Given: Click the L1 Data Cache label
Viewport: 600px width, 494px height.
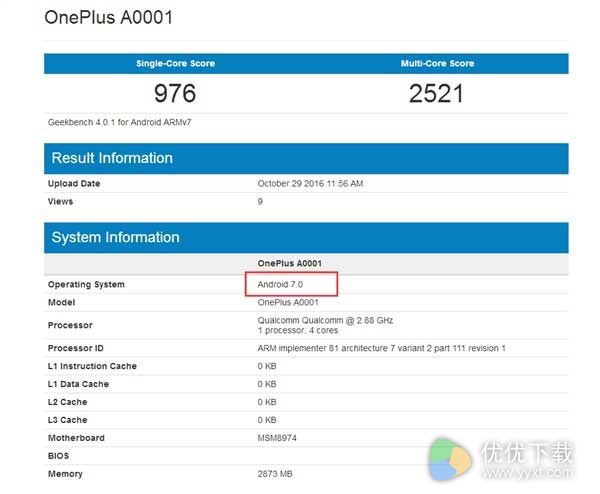Looking at the screenshot, I should (x=78, y=384).
